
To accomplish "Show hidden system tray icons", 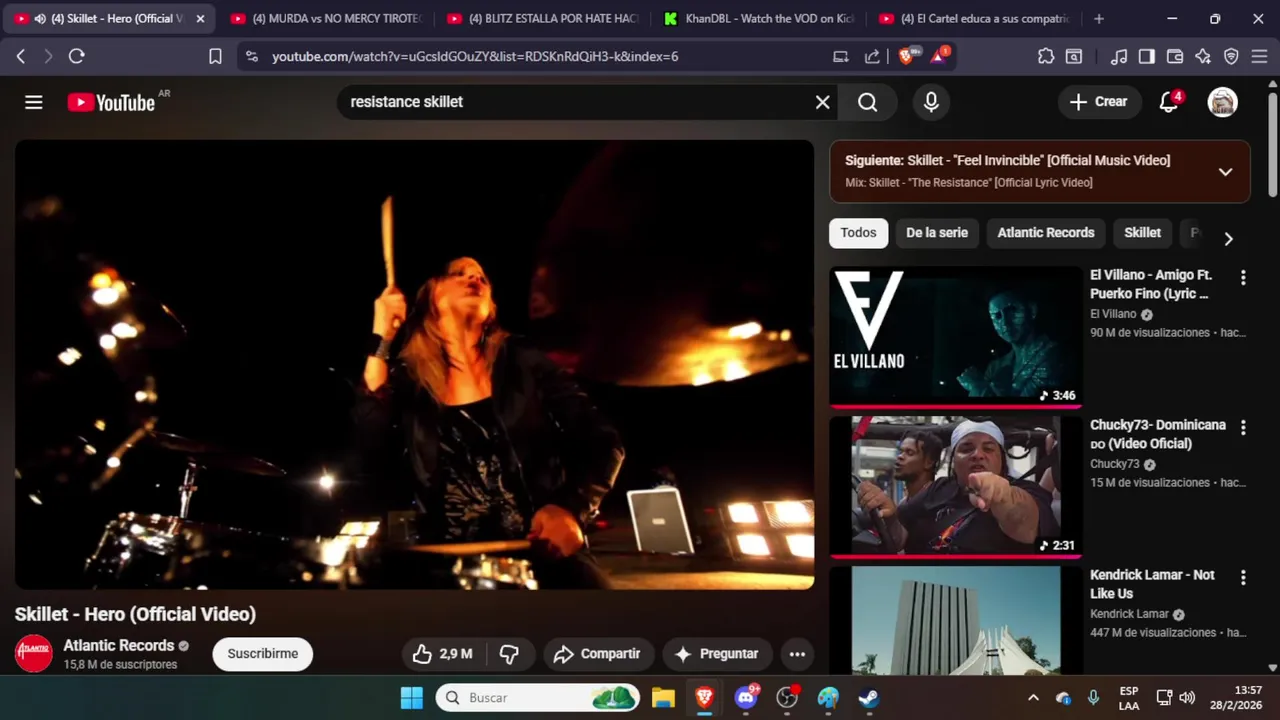I will [x=1033, y=698].
